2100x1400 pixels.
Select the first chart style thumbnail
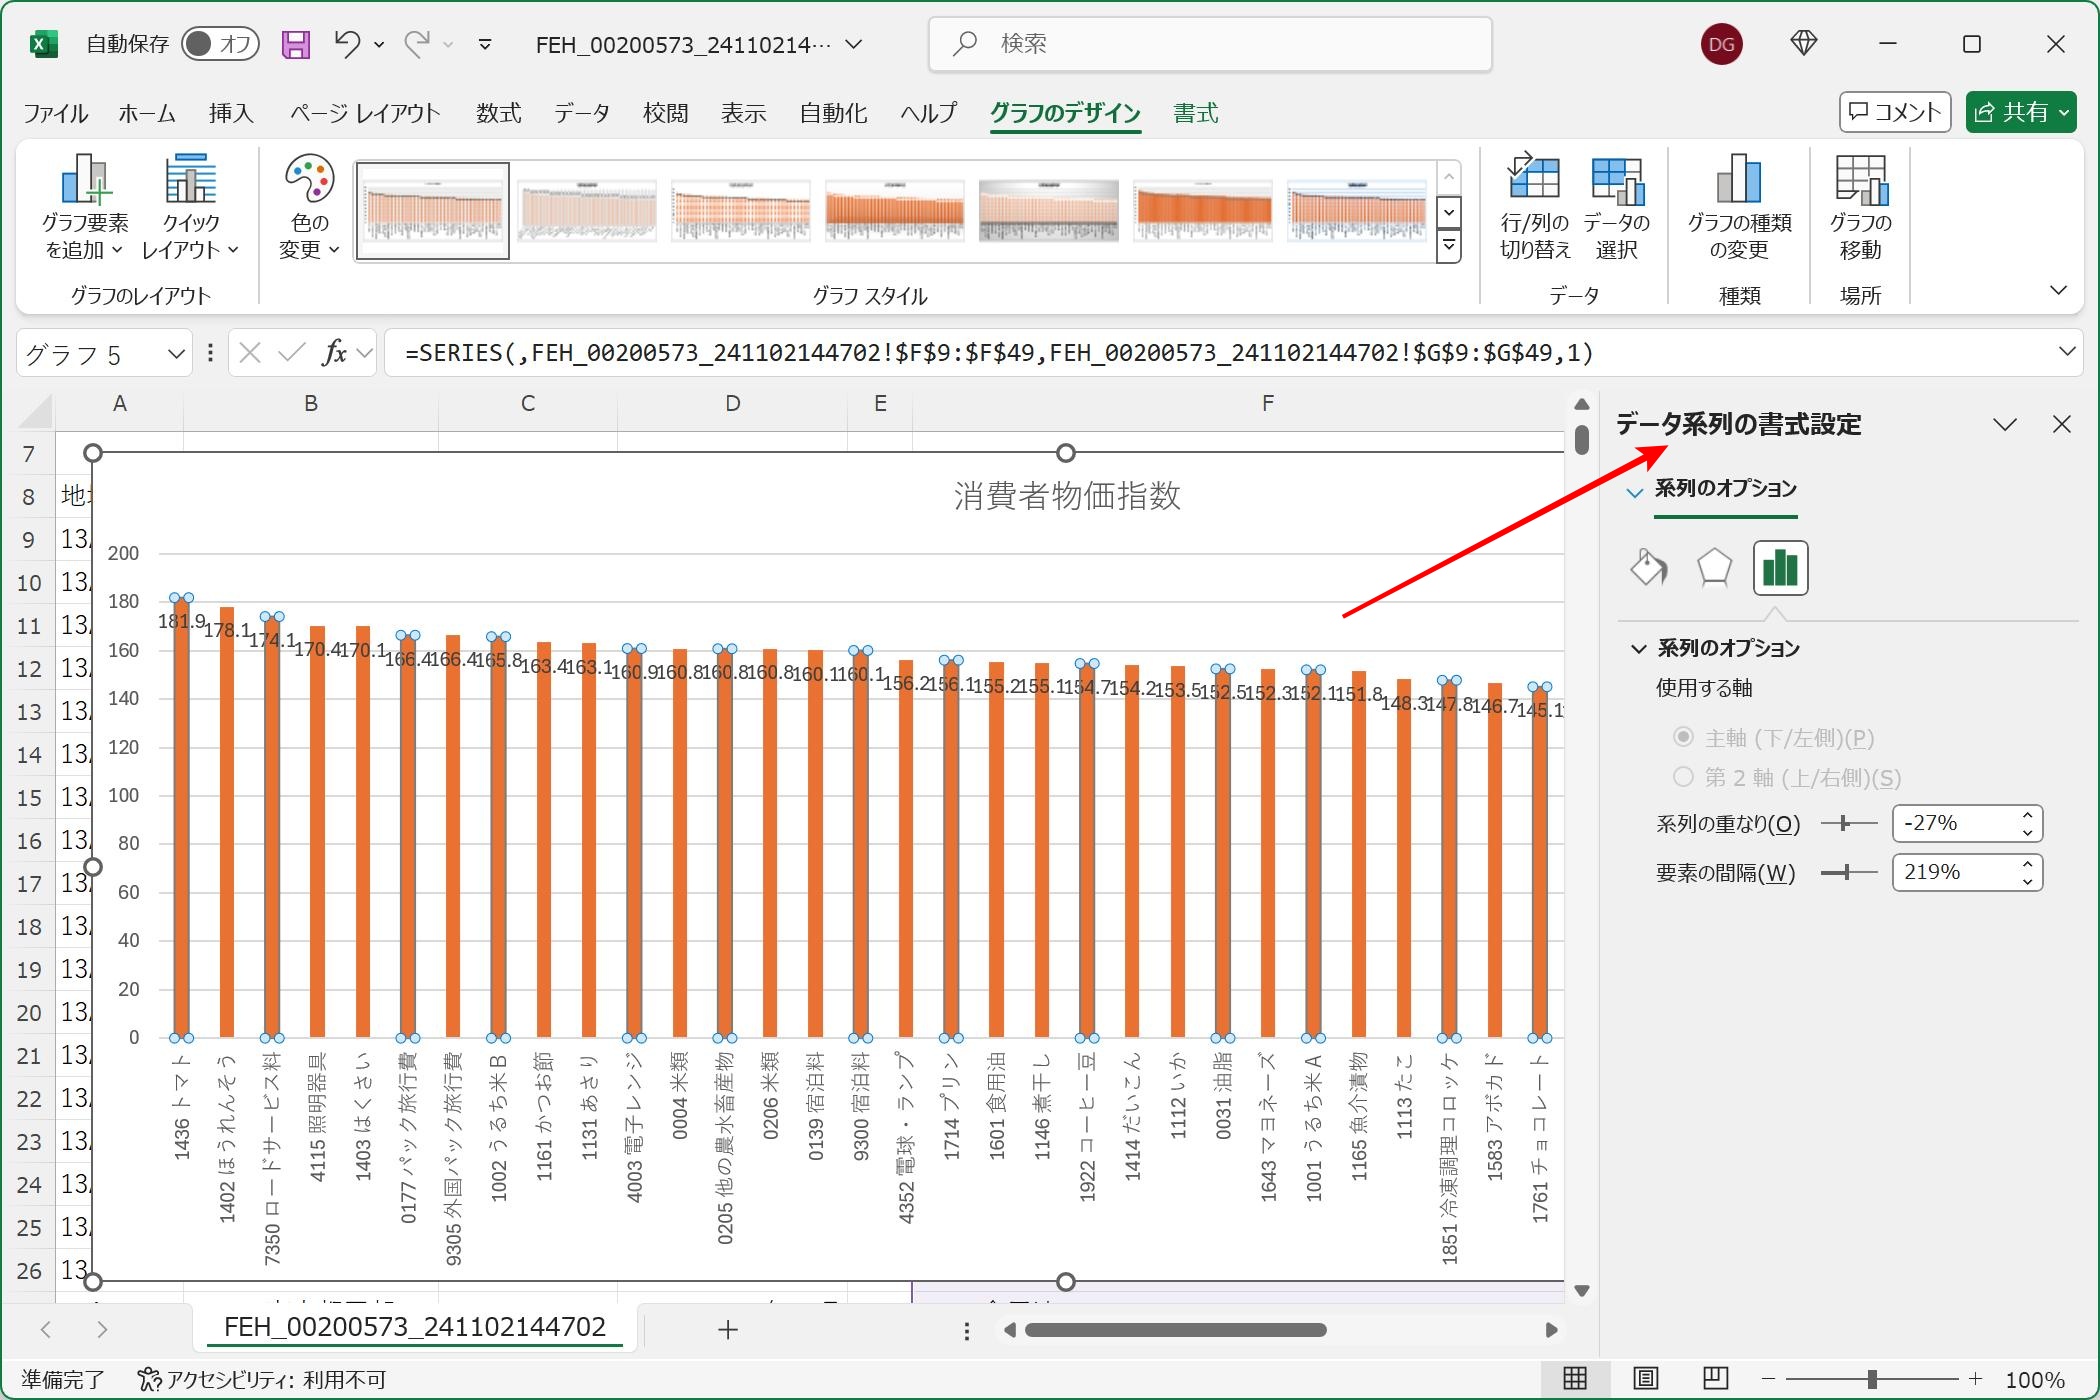[x=433, y=211]
